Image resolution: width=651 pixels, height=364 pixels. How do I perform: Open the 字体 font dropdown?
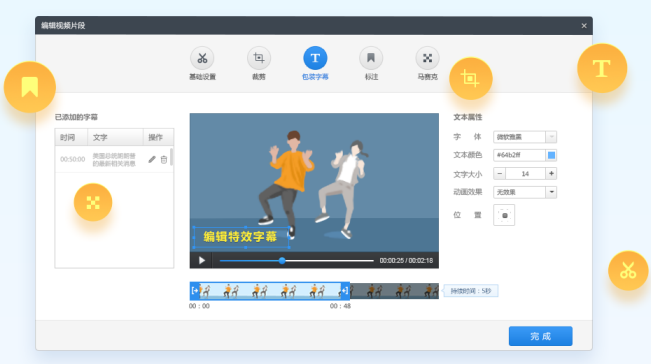[x=525, y=137]
